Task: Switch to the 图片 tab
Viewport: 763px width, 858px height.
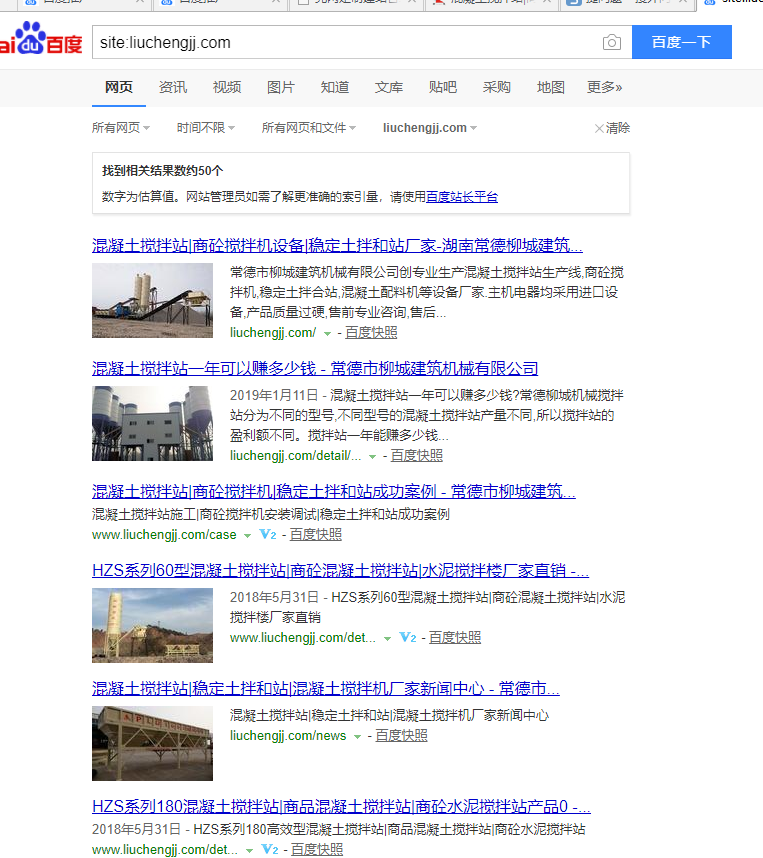Action: coord(281,87)
